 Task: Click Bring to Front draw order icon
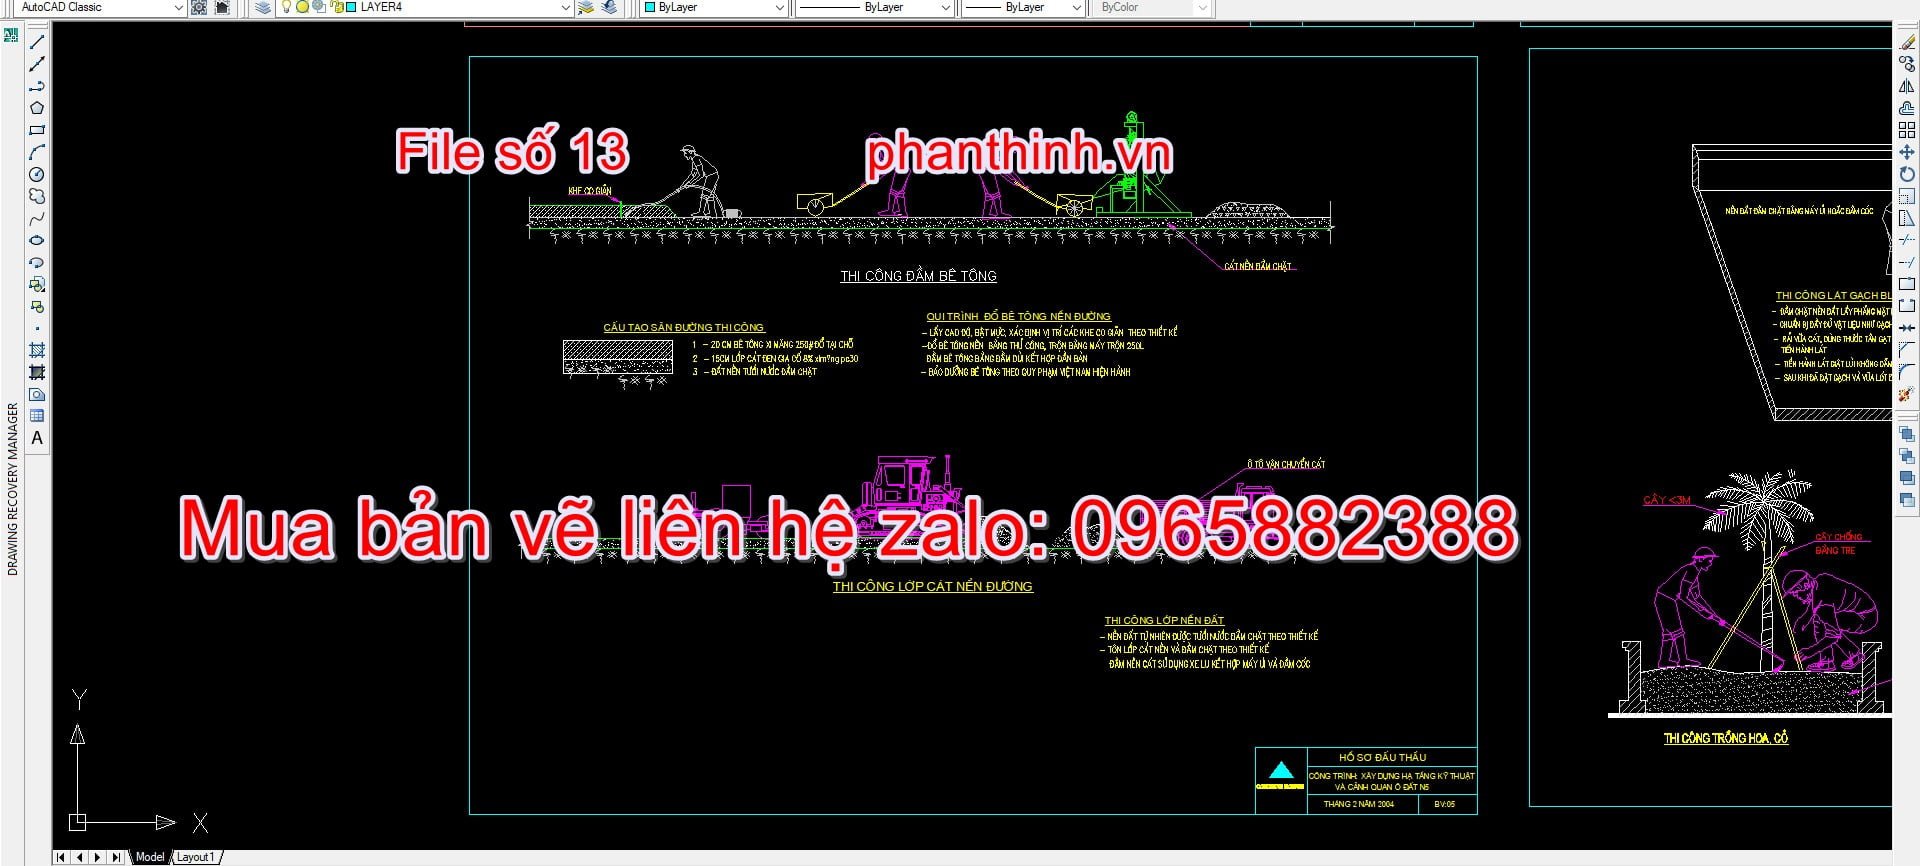[x=1907, y=436]
